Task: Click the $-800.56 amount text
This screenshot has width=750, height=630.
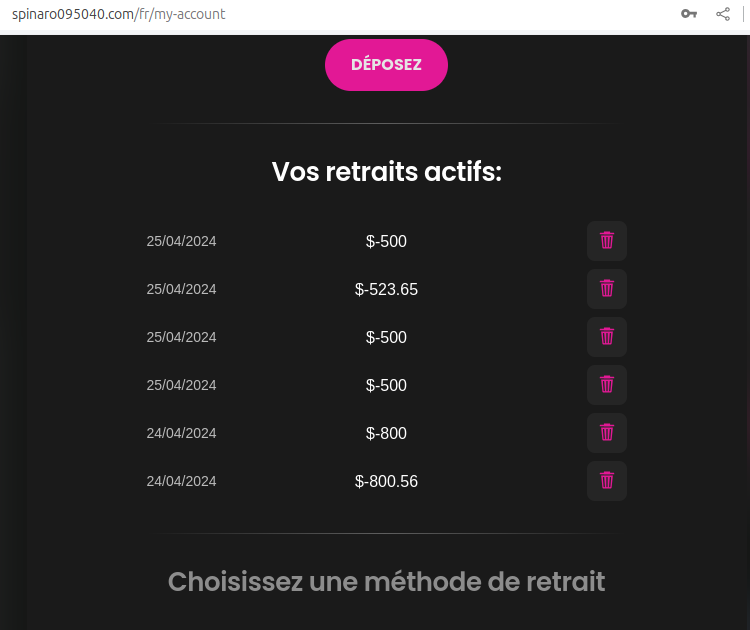Action: pos(386,482)
